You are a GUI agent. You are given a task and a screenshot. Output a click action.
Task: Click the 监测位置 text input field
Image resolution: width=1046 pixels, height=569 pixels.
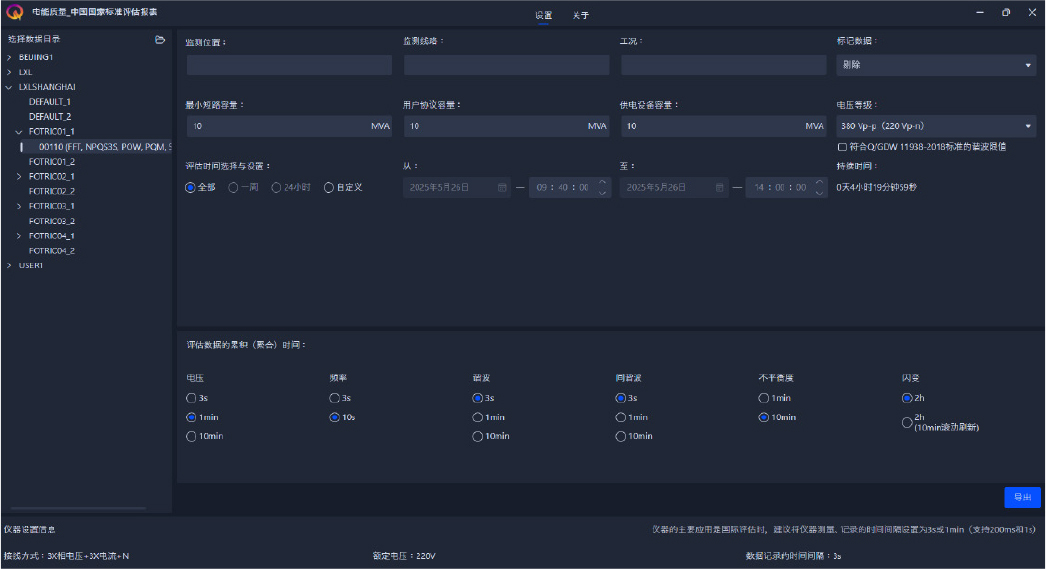[289, 65]
